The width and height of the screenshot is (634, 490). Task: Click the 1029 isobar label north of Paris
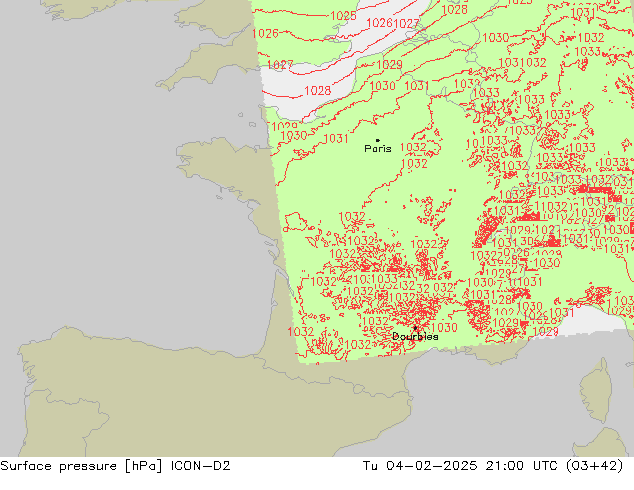click(x=389, y=65)
